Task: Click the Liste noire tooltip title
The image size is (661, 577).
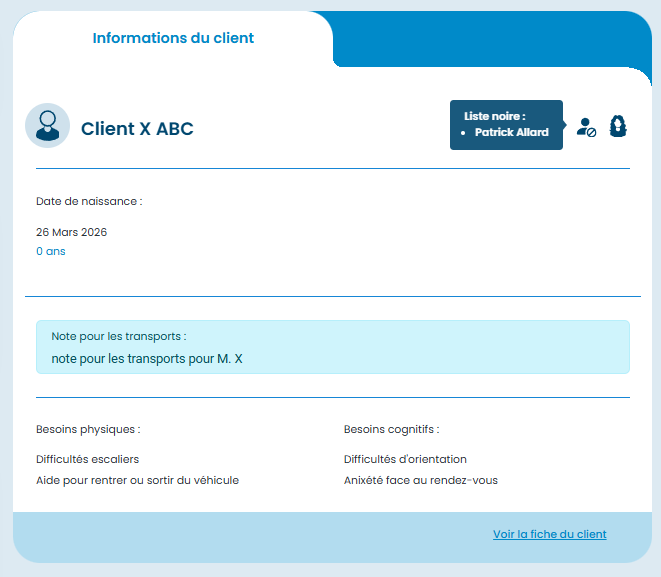Action: [494, 116]
